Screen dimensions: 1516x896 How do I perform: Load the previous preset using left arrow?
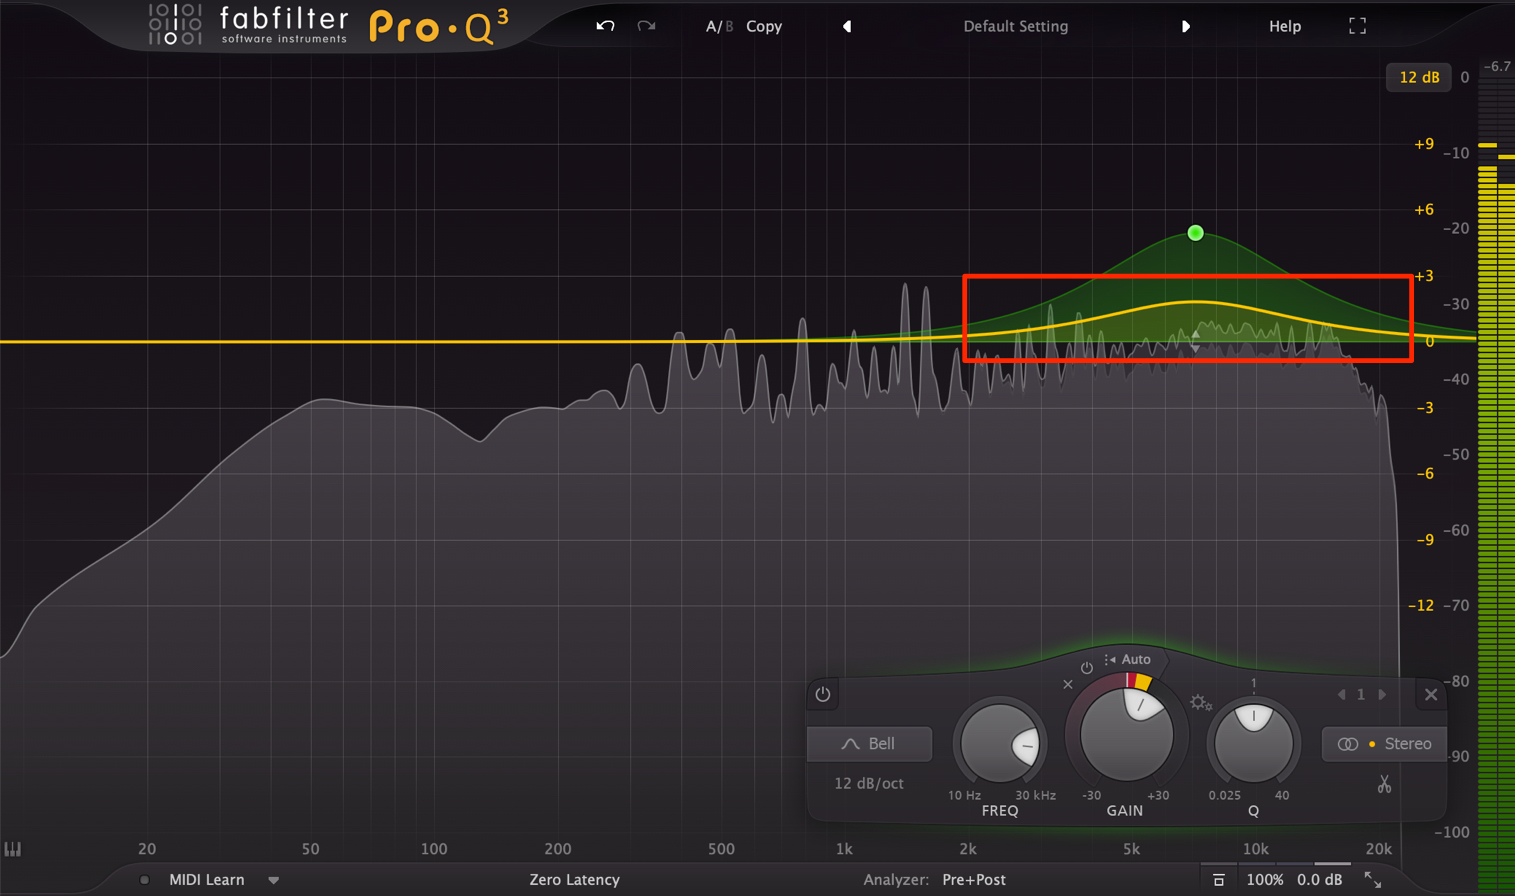pos(847,27)
